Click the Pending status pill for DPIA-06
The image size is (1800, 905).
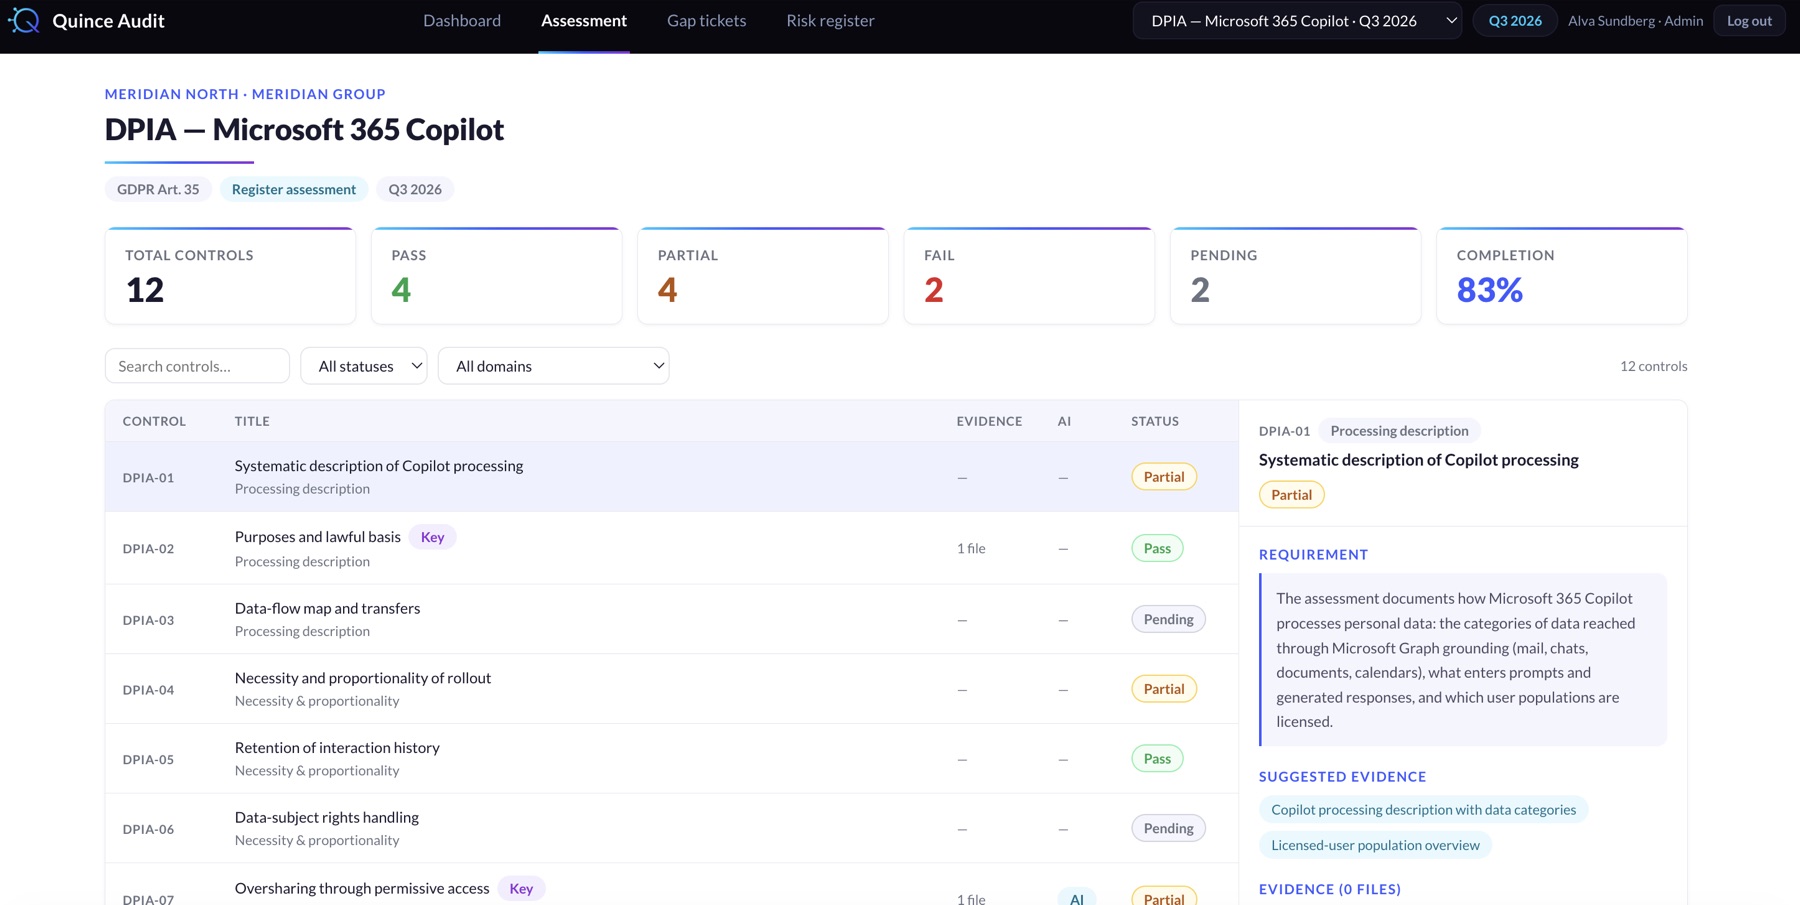click(1168, 828)
